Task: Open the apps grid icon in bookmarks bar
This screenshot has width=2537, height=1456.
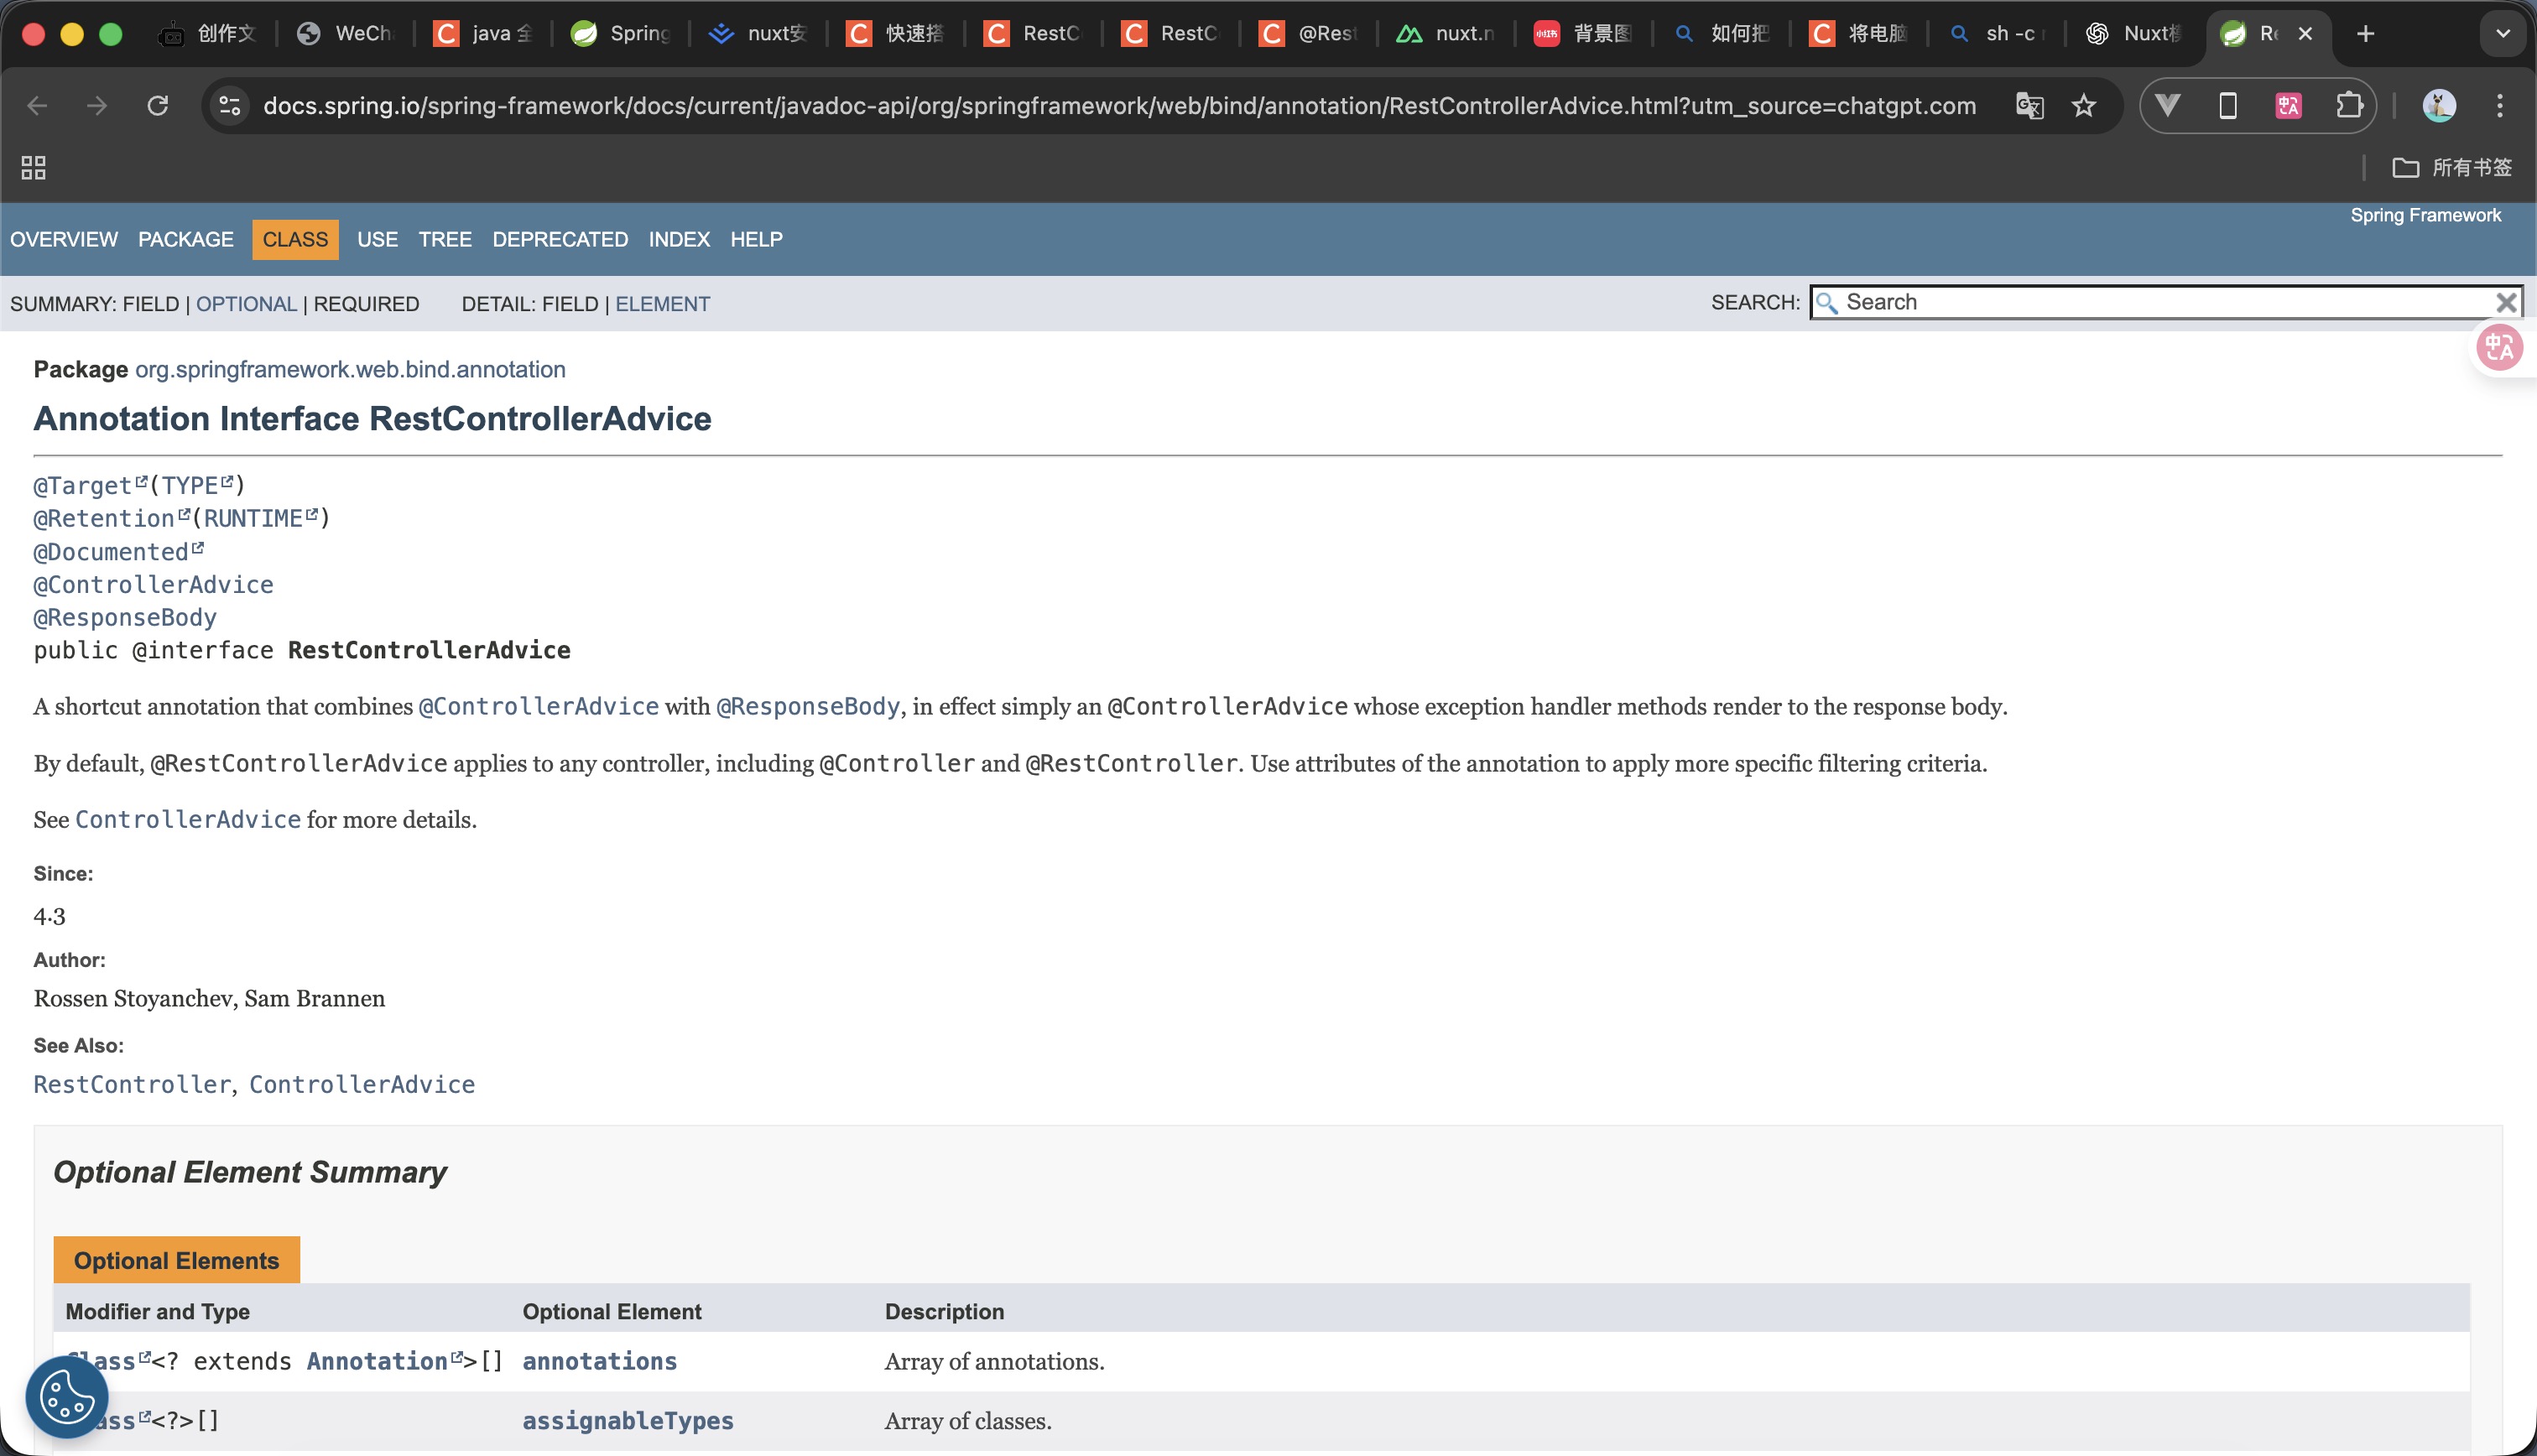Action: (x=34, y=167)
